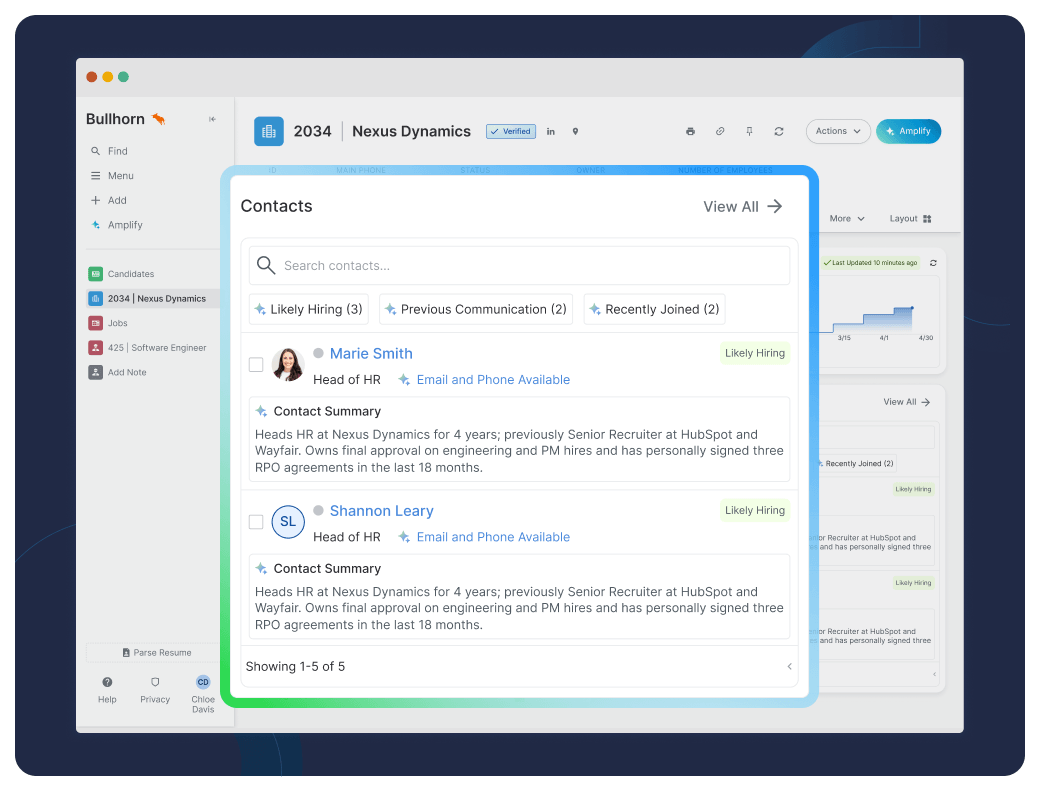Open the LinkedIn icon beside Verified
This screenshot has width=1040, height=790.
[x=551, y=131]
